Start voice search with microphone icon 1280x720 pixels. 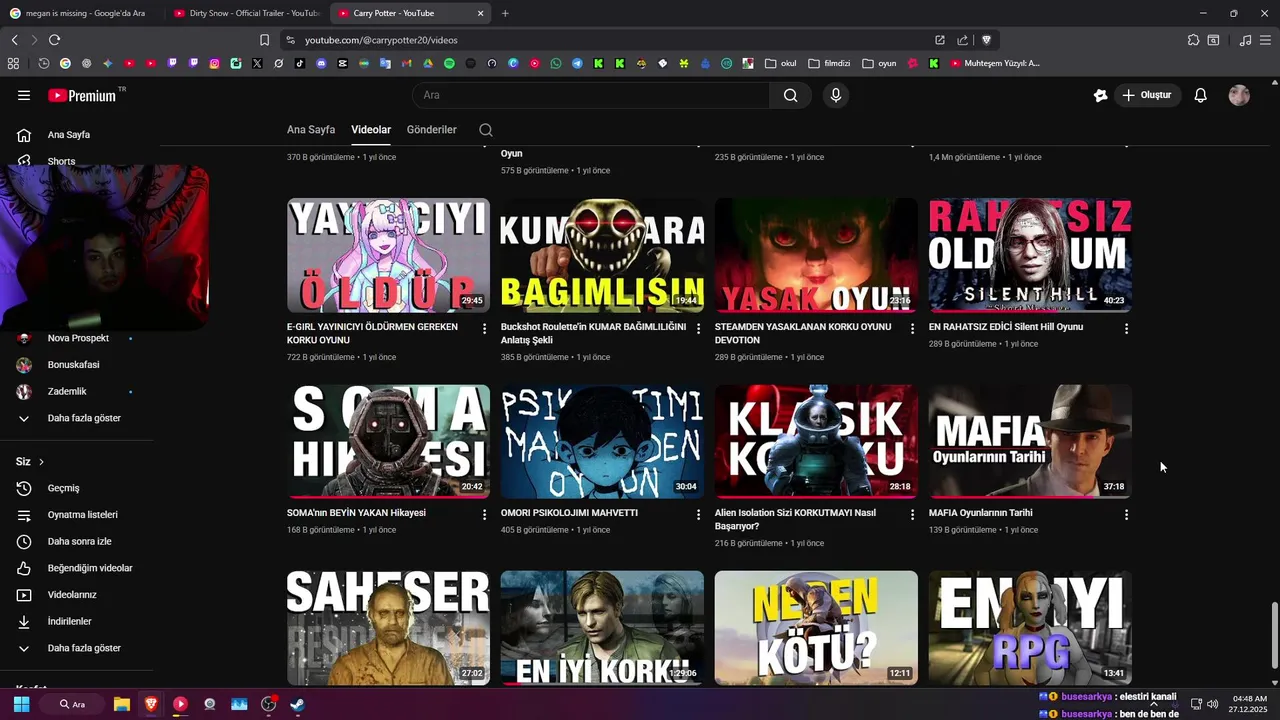tap(836, 95)
